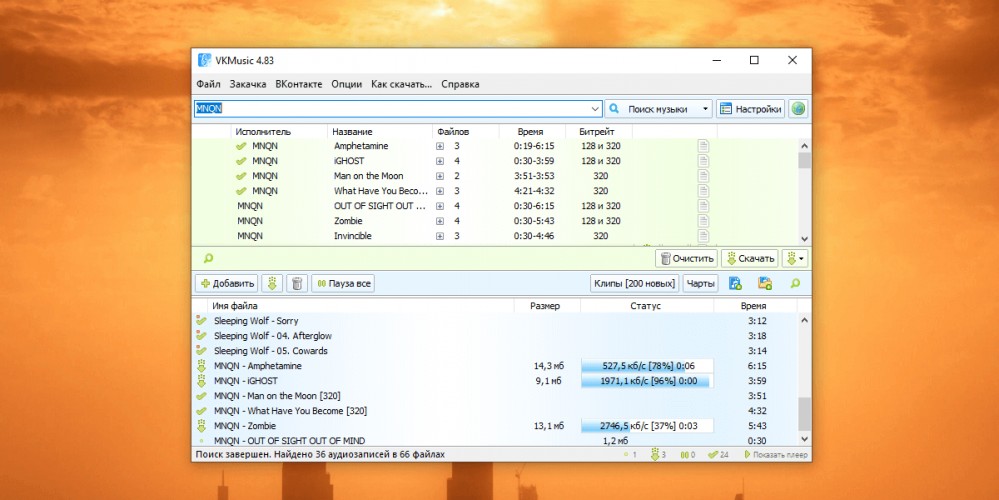999x500 pixels.
Task: Expand file list for iGHOST
Action: [440, 161]
